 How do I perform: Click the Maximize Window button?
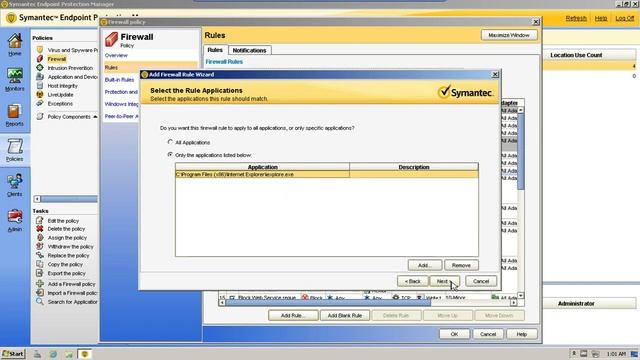(509, 35)
